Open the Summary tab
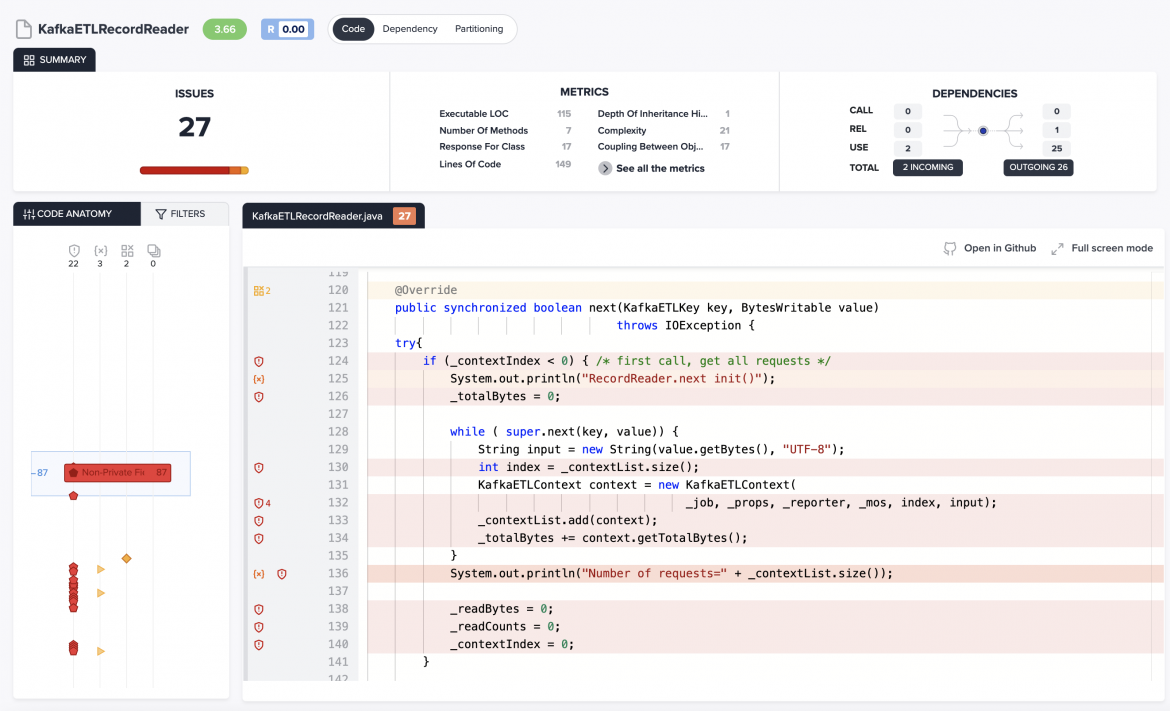This screenshot has height=711, width=1170. tap(55, 60)
